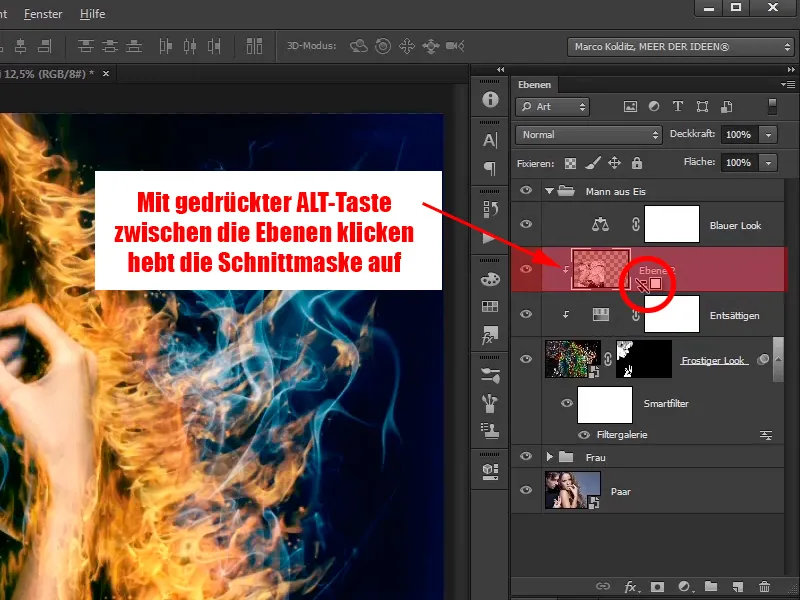Open the workspace dropdown Marco Kolditz, MEER DER IDEEN
The image size is (800, 600).
coord(682,47)
